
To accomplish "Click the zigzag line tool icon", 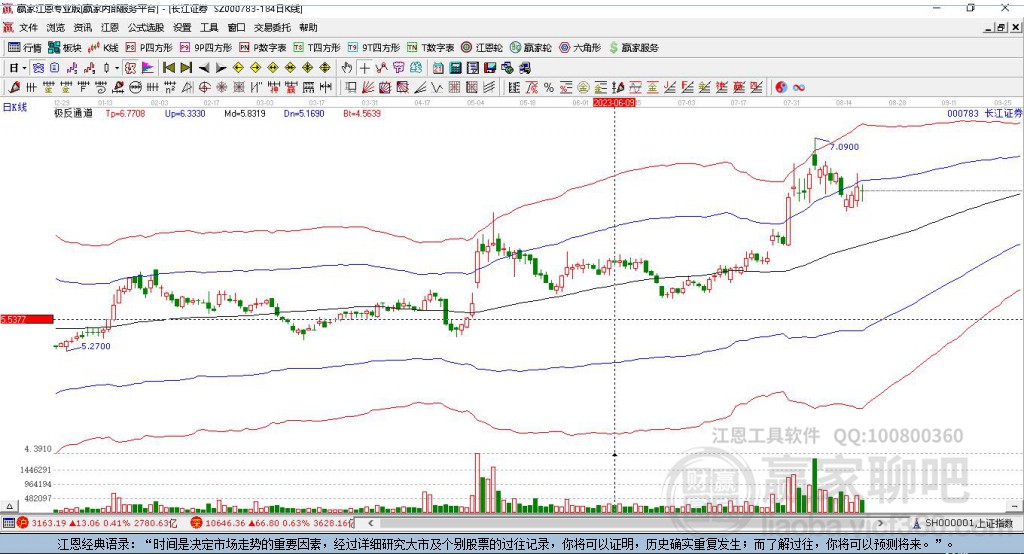I will click(x=436, y=87).
